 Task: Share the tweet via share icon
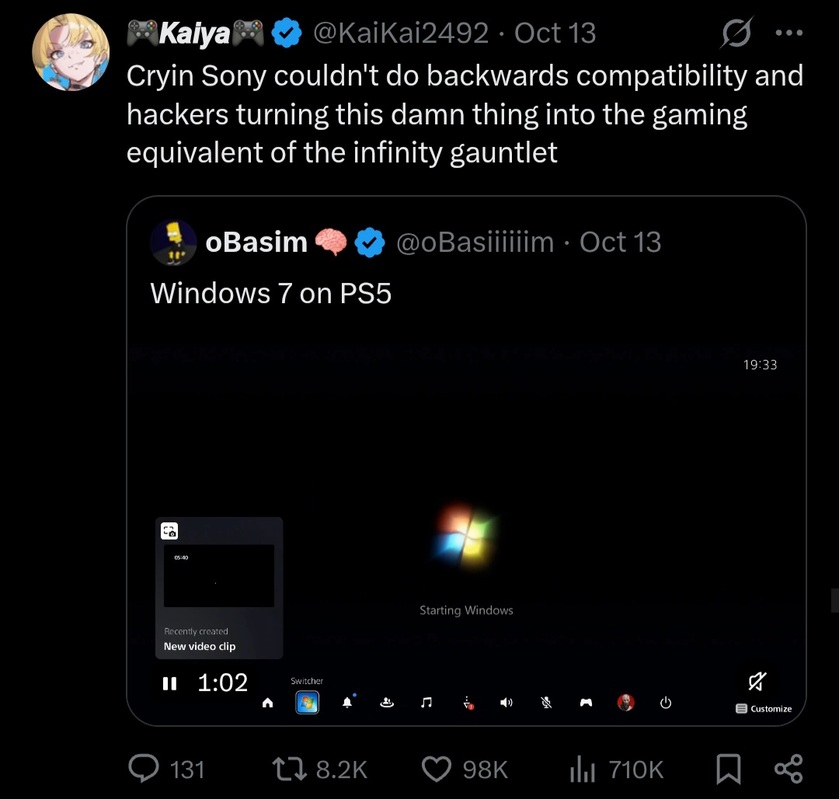point(789,769)
